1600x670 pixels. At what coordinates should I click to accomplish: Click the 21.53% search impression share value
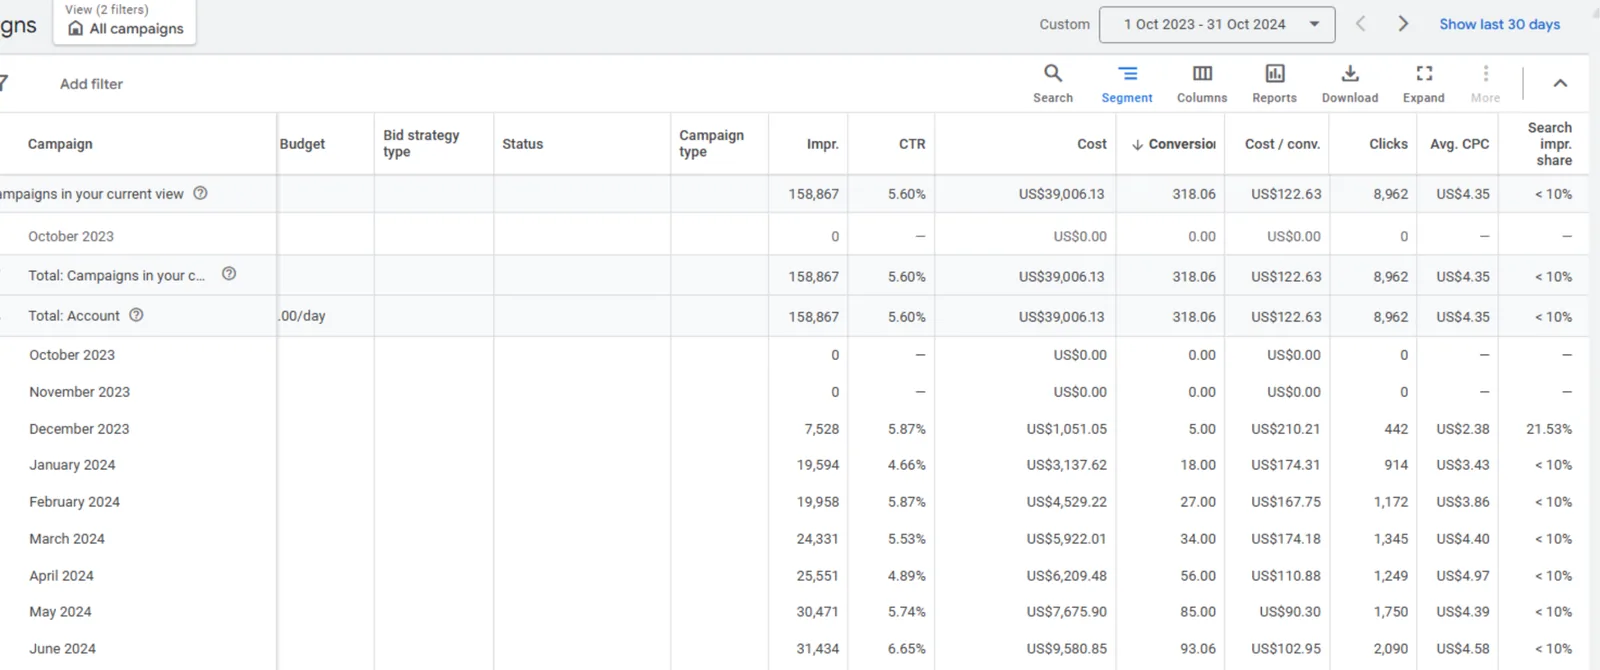[1549, 429]
